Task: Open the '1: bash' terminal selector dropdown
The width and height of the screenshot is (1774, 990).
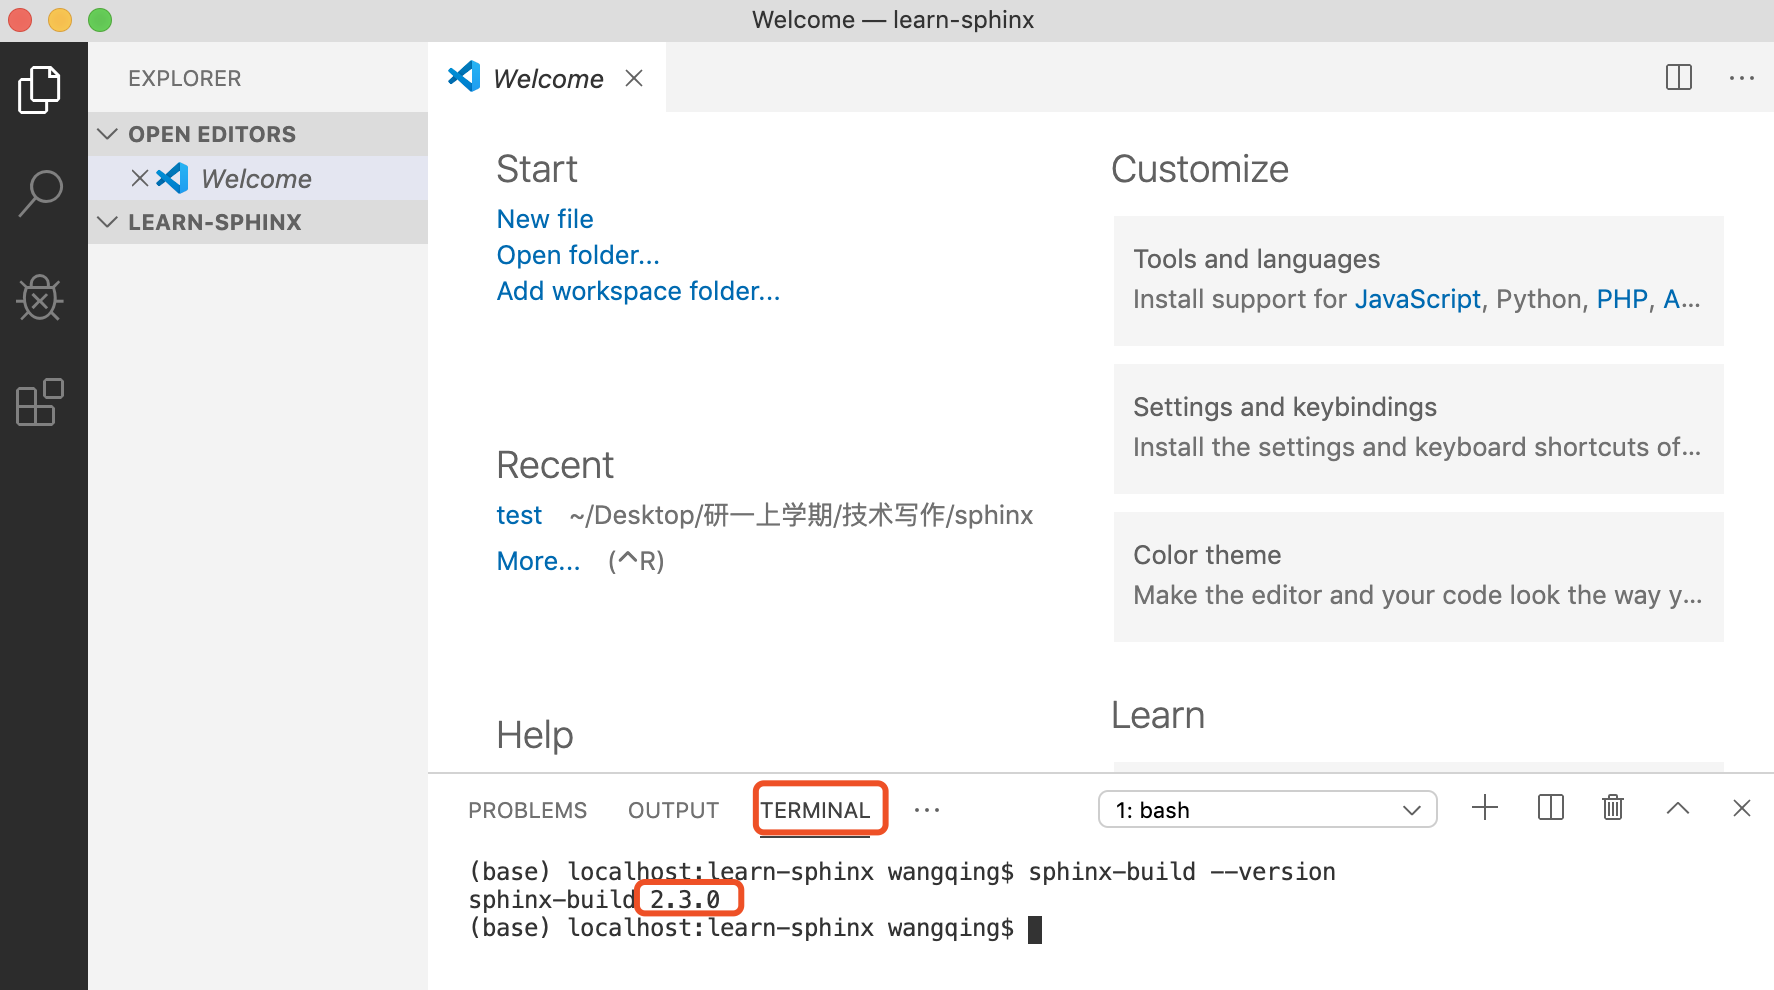Action: [1267, 810]
